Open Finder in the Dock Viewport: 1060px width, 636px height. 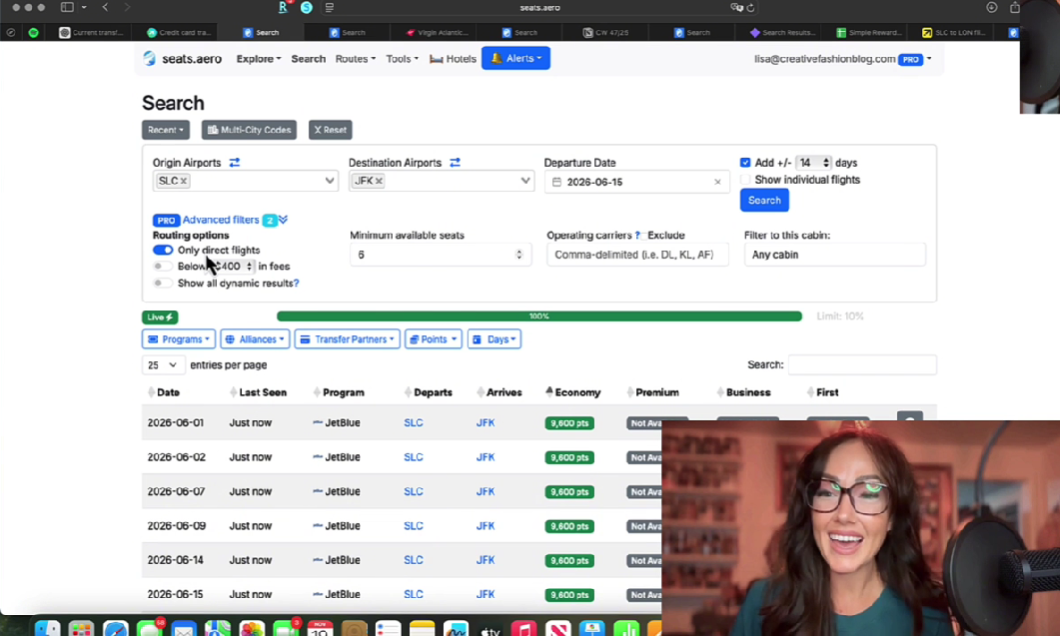47,628
